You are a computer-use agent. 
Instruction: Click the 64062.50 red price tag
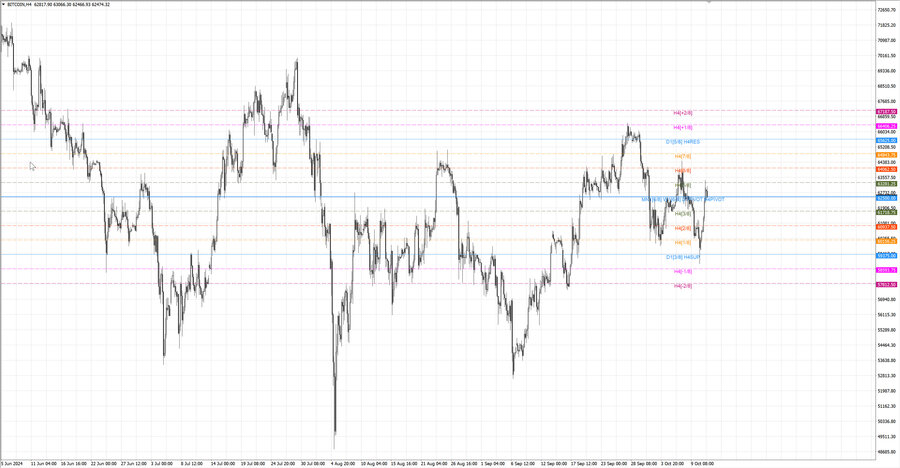(887, 169)
